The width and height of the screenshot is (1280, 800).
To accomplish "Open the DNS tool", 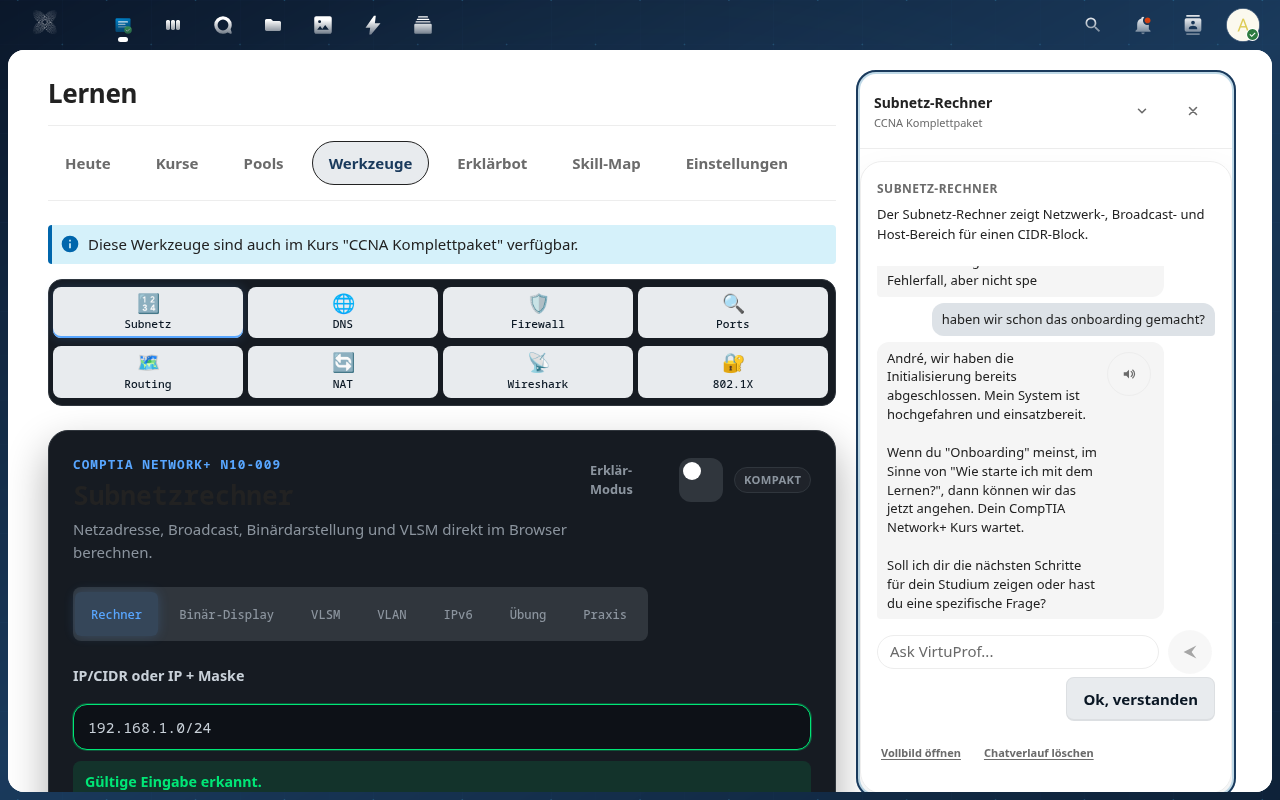I will pyautogui.click(x=342, y=311).
